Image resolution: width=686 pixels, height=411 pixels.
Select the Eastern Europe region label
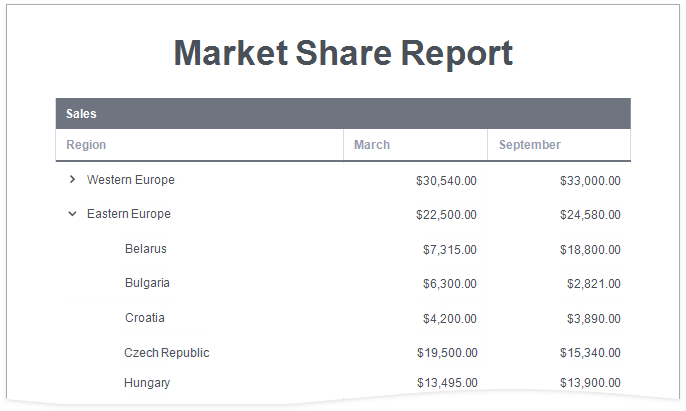coord(129,214)
